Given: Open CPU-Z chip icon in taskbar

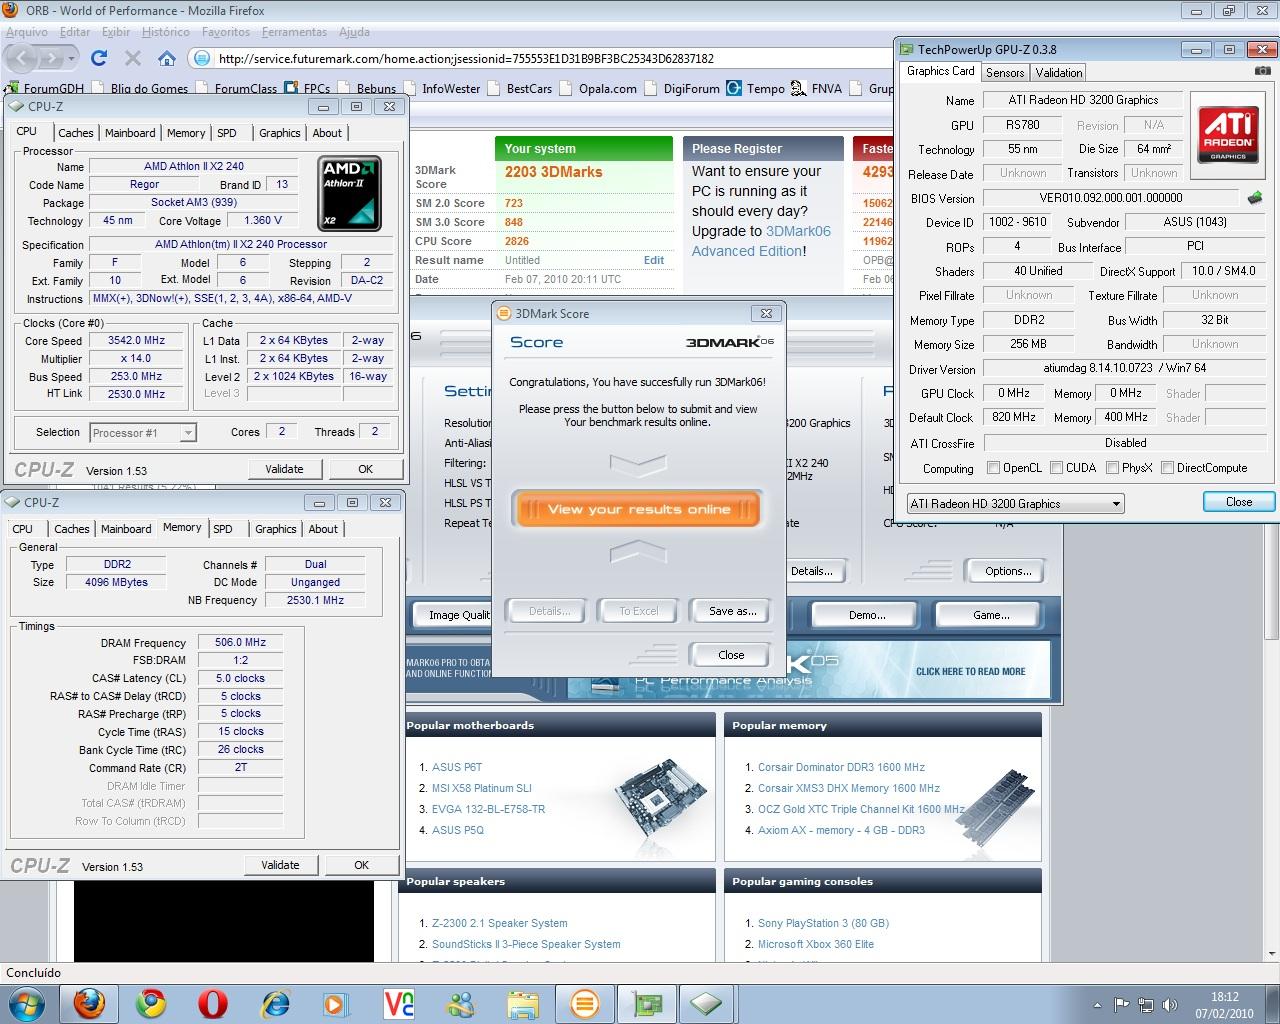Looking at the screenshot, I should [708, 1002].
